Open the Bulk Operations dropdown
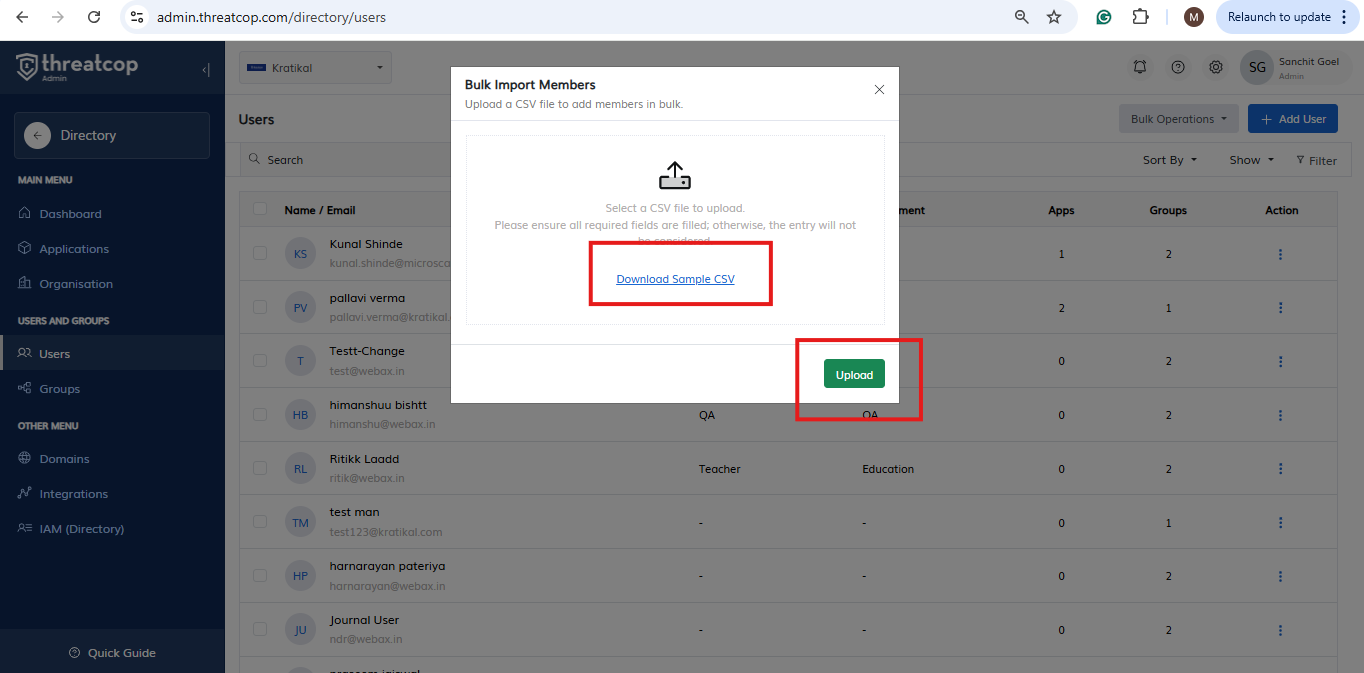This screenshot has height=673, width=1364. pos(1178,119)
